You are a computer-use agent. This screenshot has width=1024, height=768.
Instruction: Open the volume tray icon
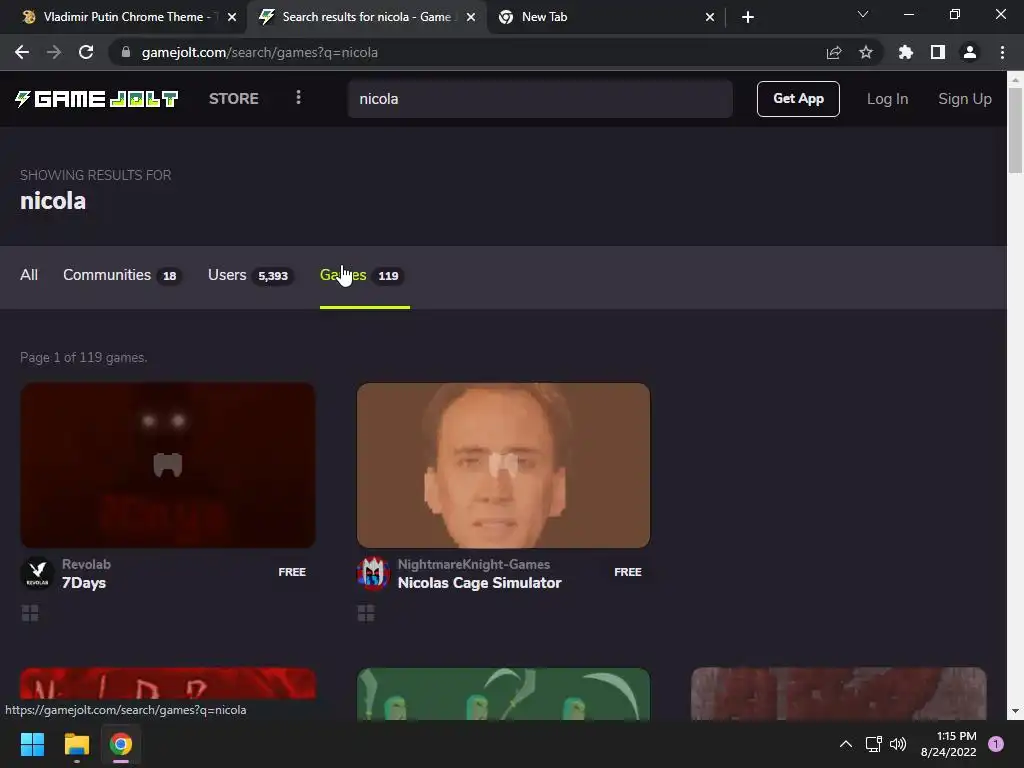pyautogui.click(x=898, y=744)
